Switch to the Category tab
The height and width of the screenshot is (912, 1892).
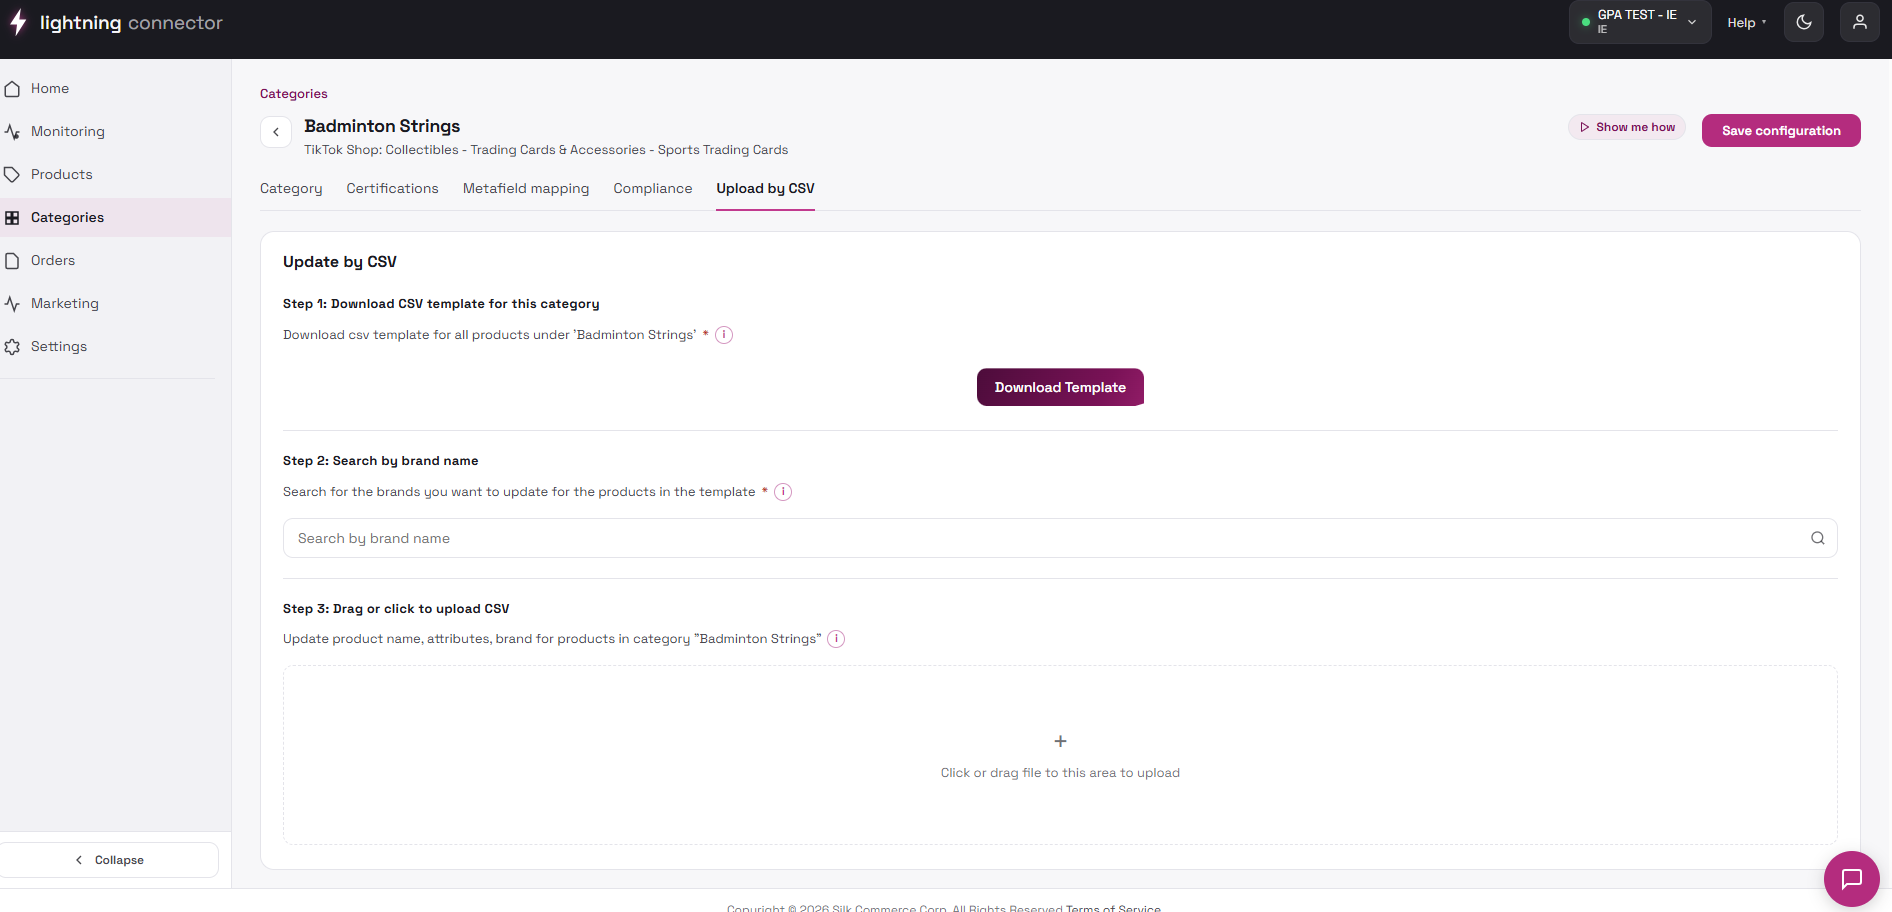coord(291,188)
